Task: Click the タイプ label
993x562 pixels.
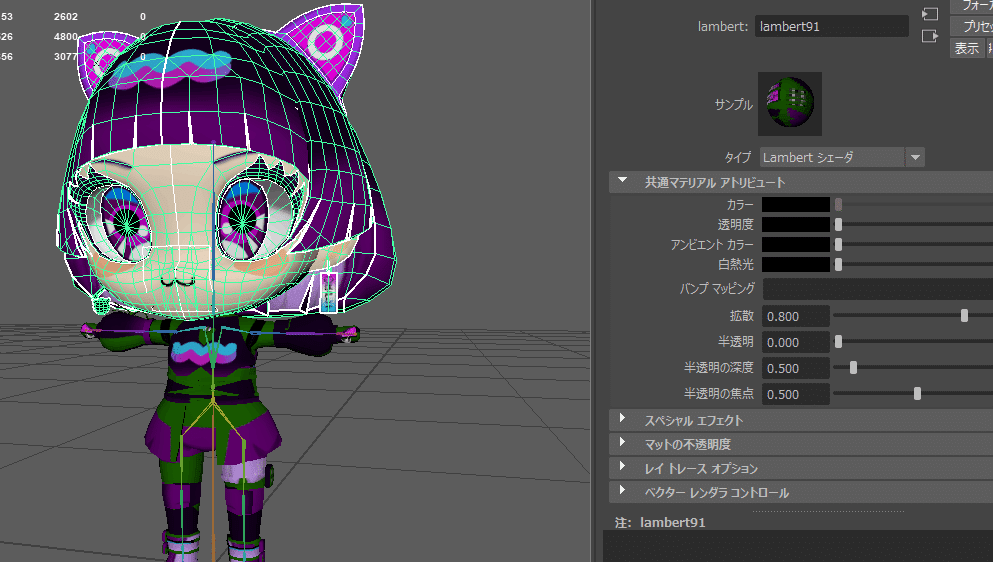Action: pyautogui.click(x=738, y=157)
